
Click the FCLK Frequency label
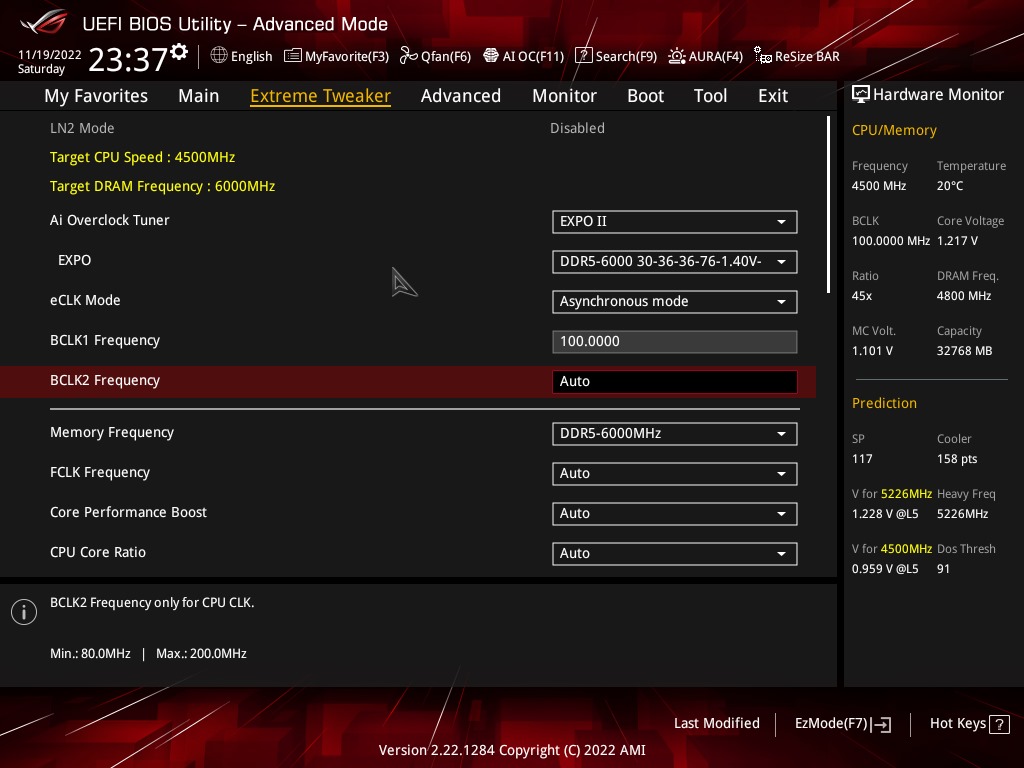(100, 472)
